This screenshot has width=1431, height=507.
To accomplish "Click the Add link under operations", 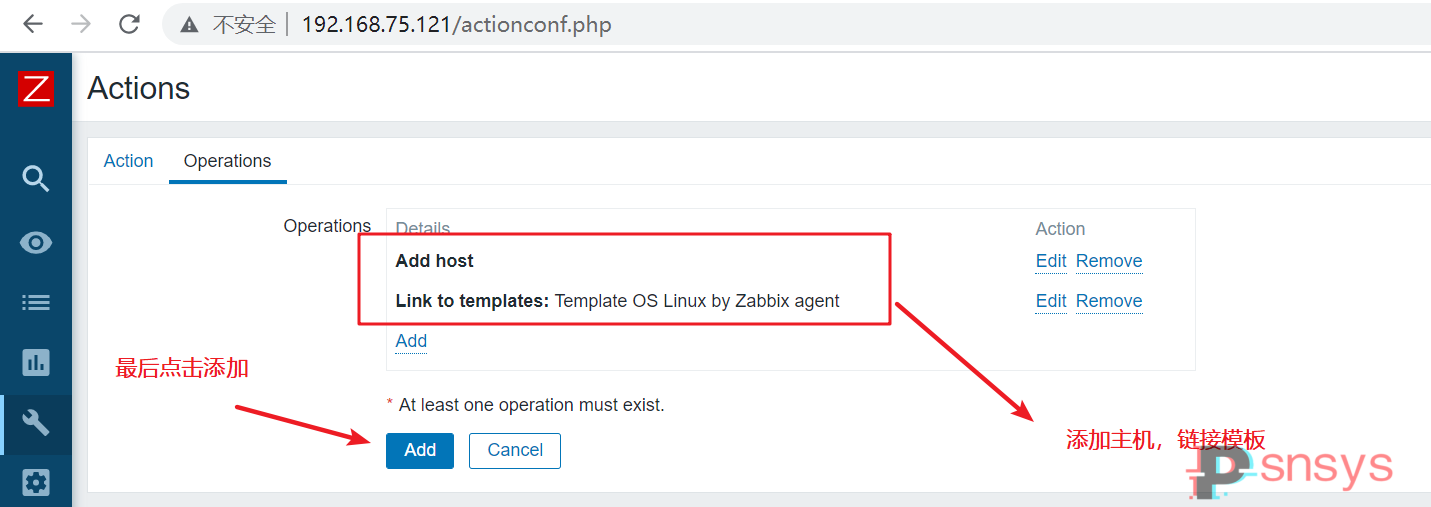I will [x=411, y=341].
